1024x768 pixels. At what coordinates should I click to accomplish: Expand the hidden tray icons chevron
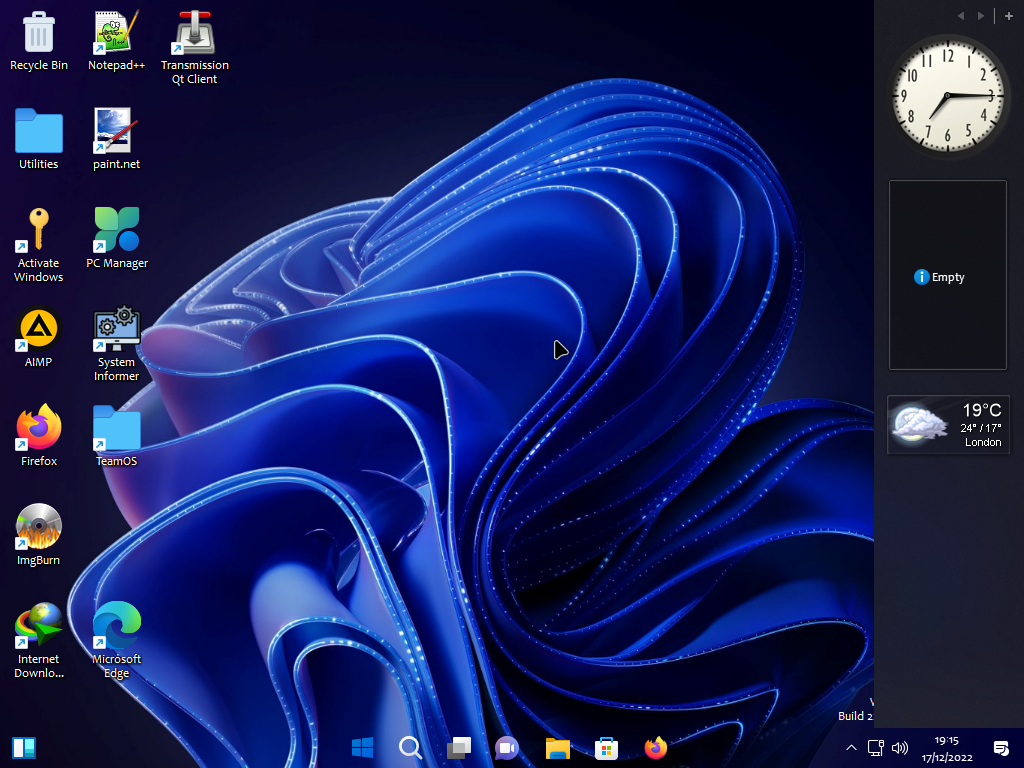(851, 748)
